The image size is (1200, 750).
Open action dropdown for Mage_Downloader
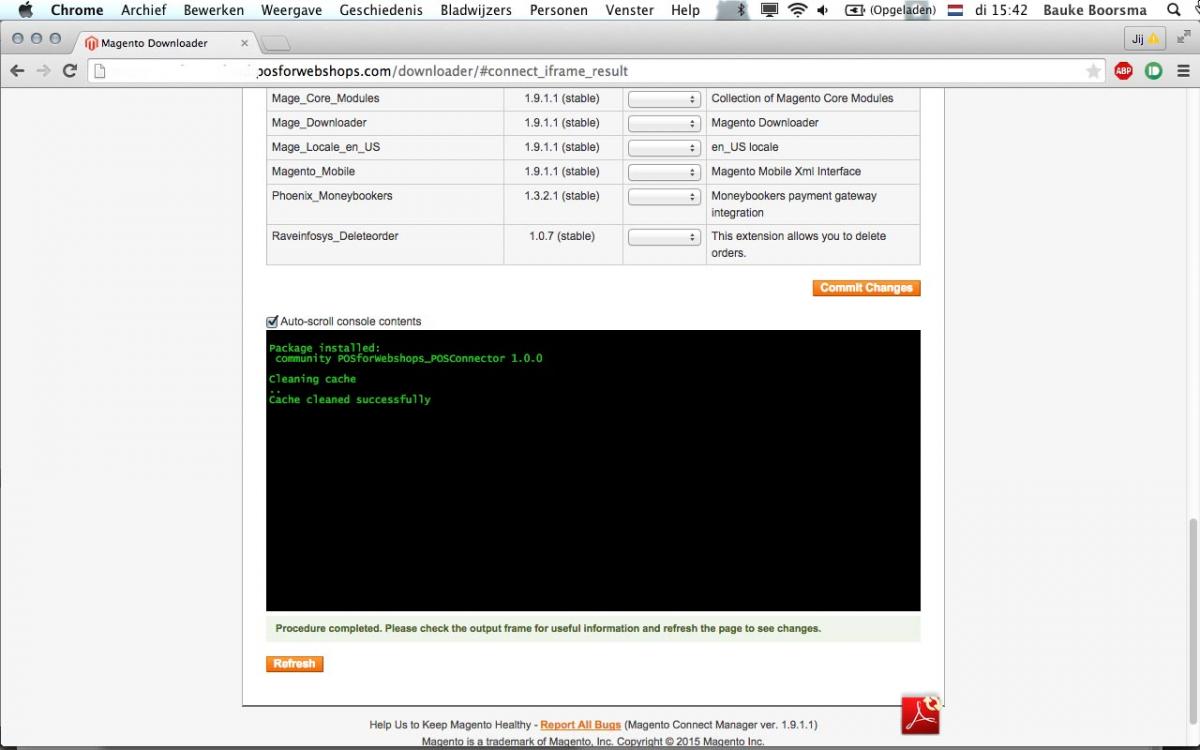click(x=664, y=124)
